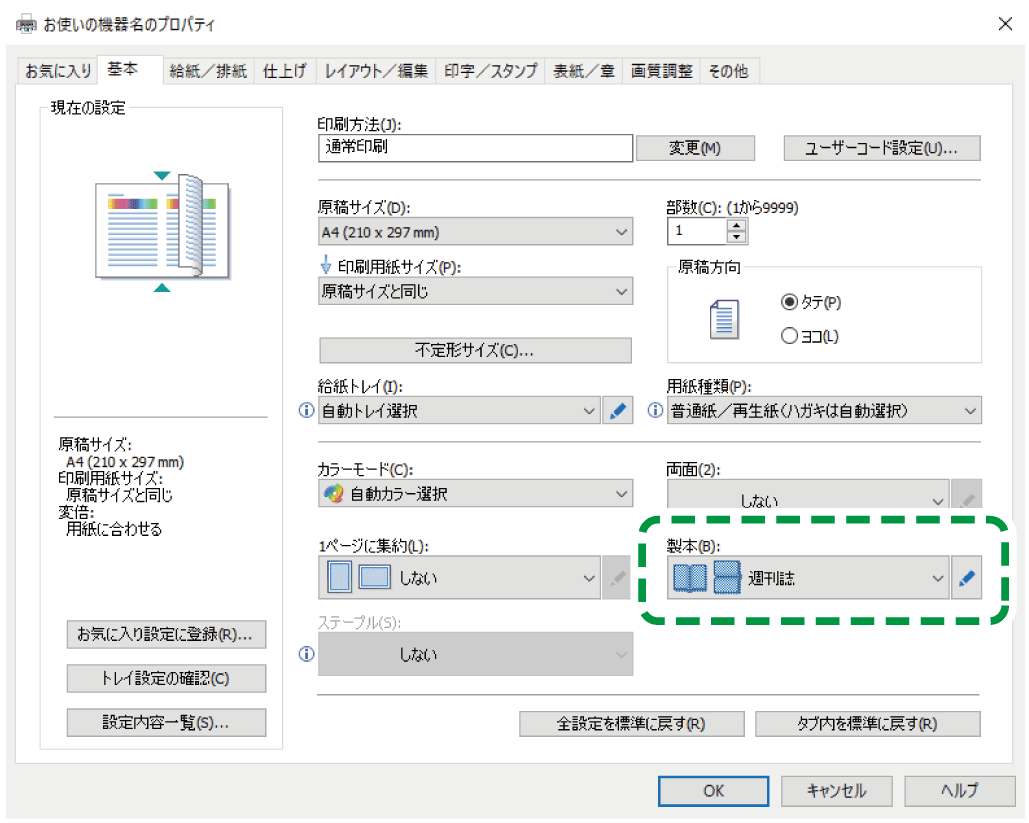Screen dimensions: 1029x823
Task: Open the 画質調整 tab
Action: (661, 71)
